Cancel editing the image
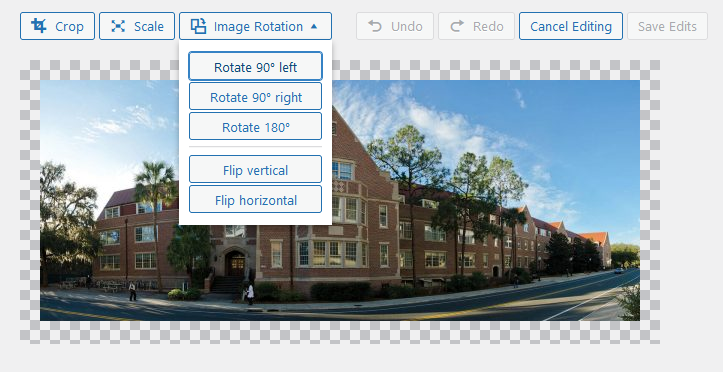The width and height of the screenshot is (723, 372). click(x=571, y=26)
